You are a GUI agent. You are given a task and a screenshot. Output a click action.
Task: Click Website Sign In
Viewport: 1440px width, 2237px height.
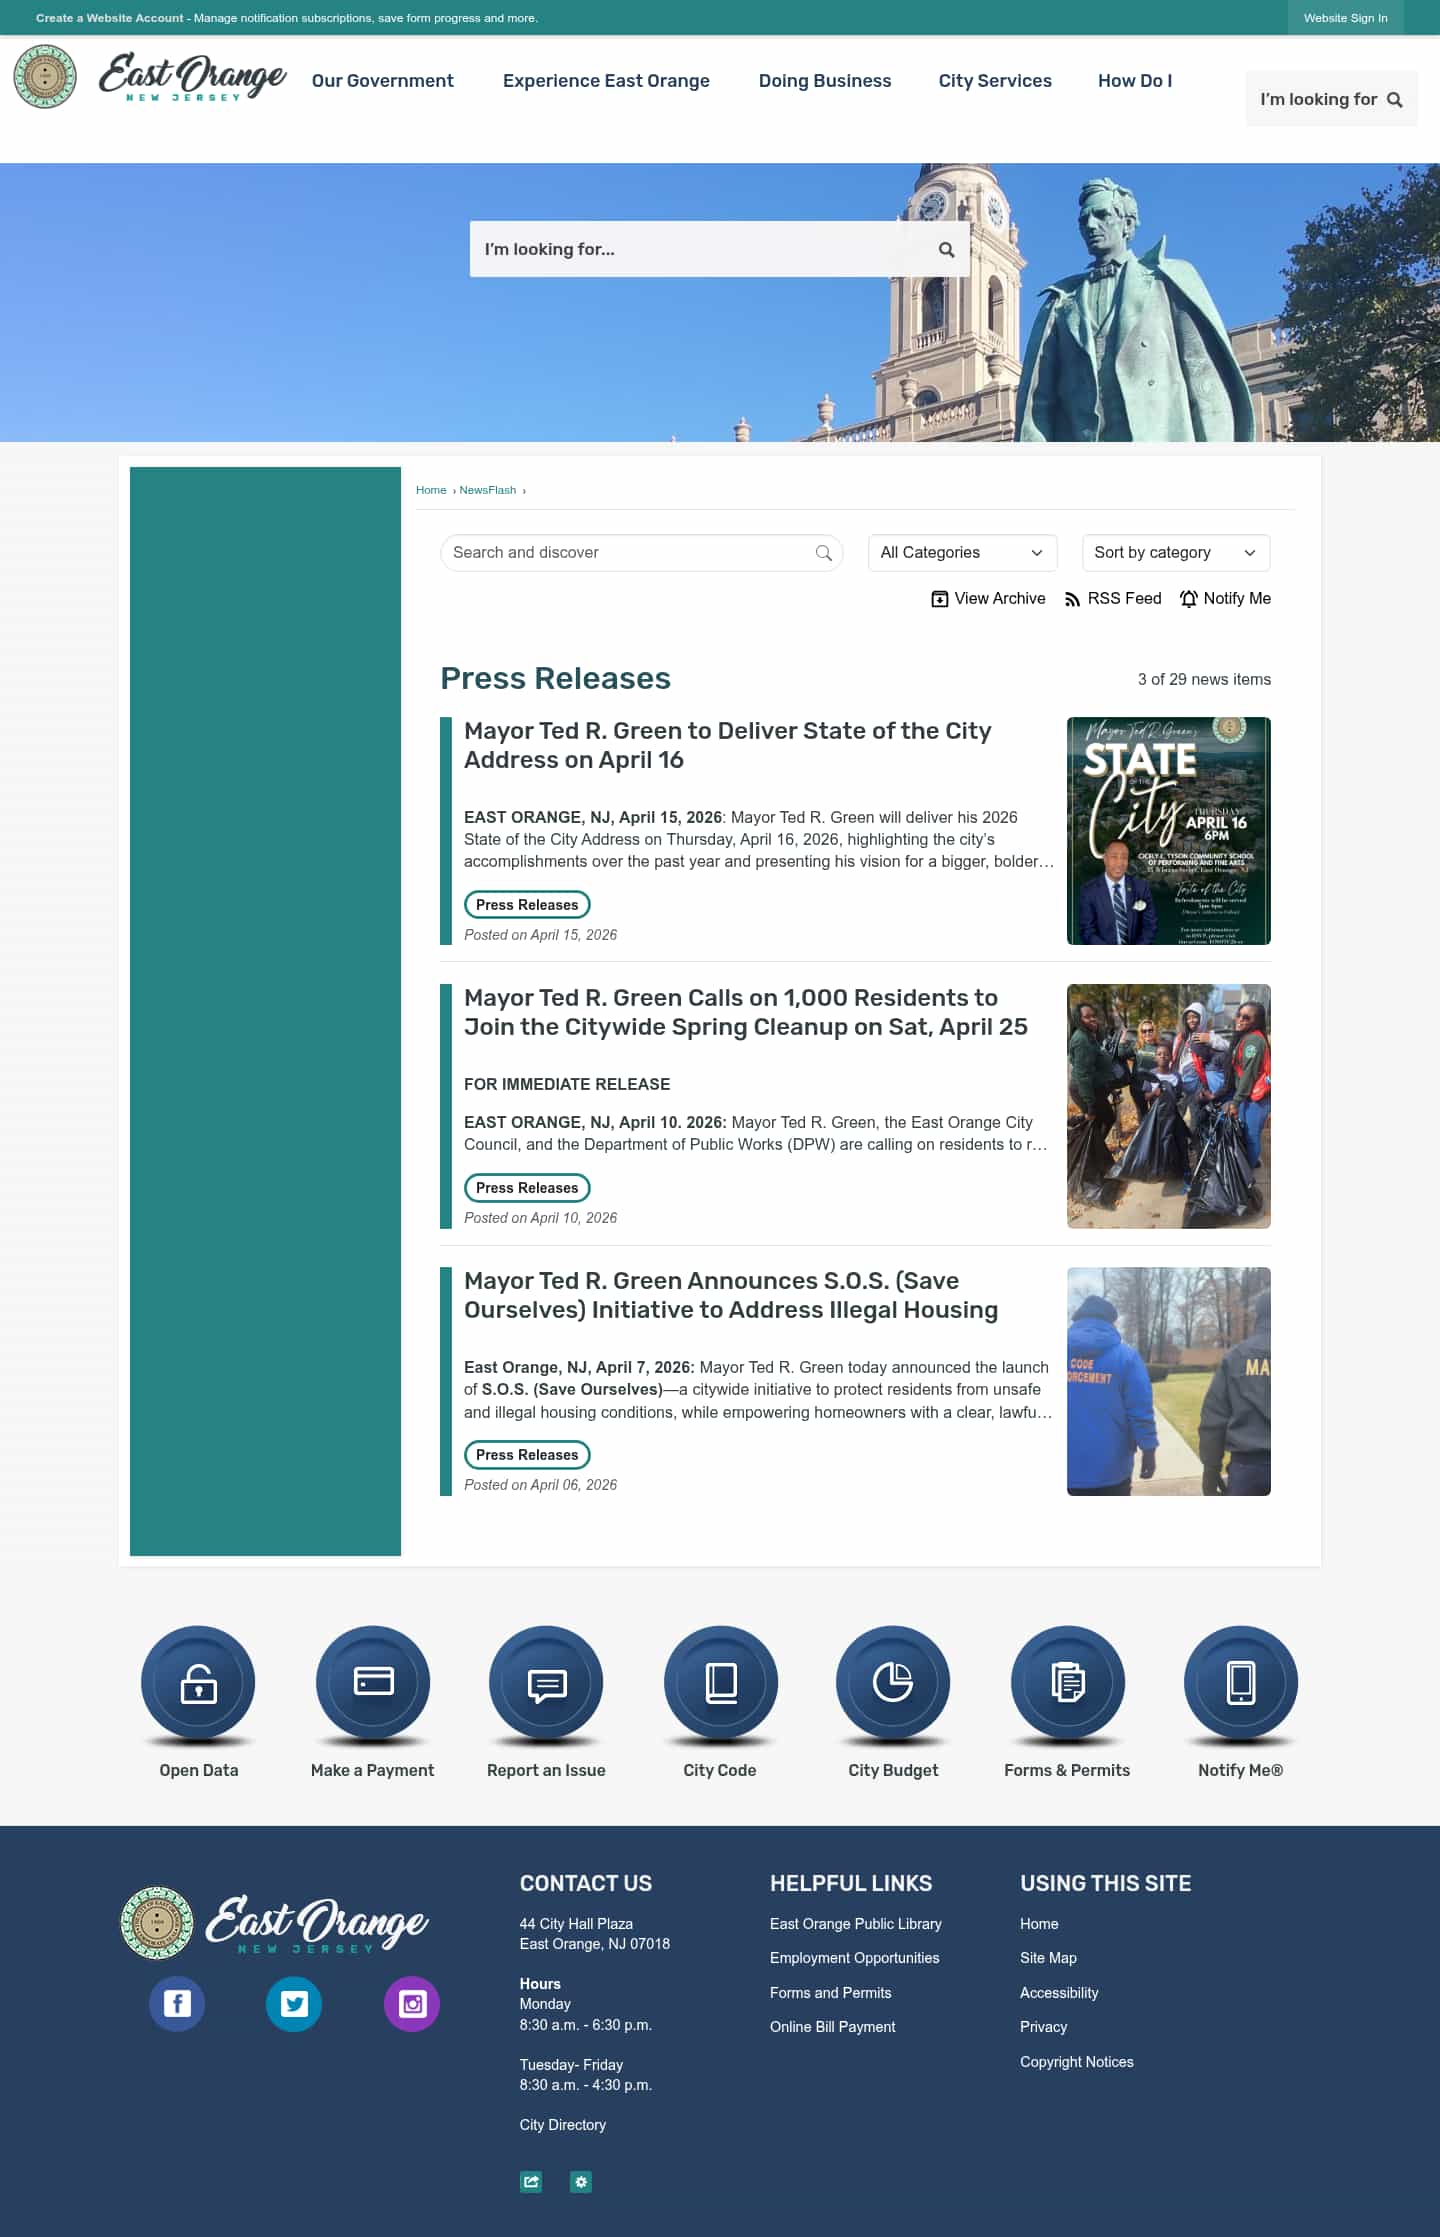pos(1345,18)
